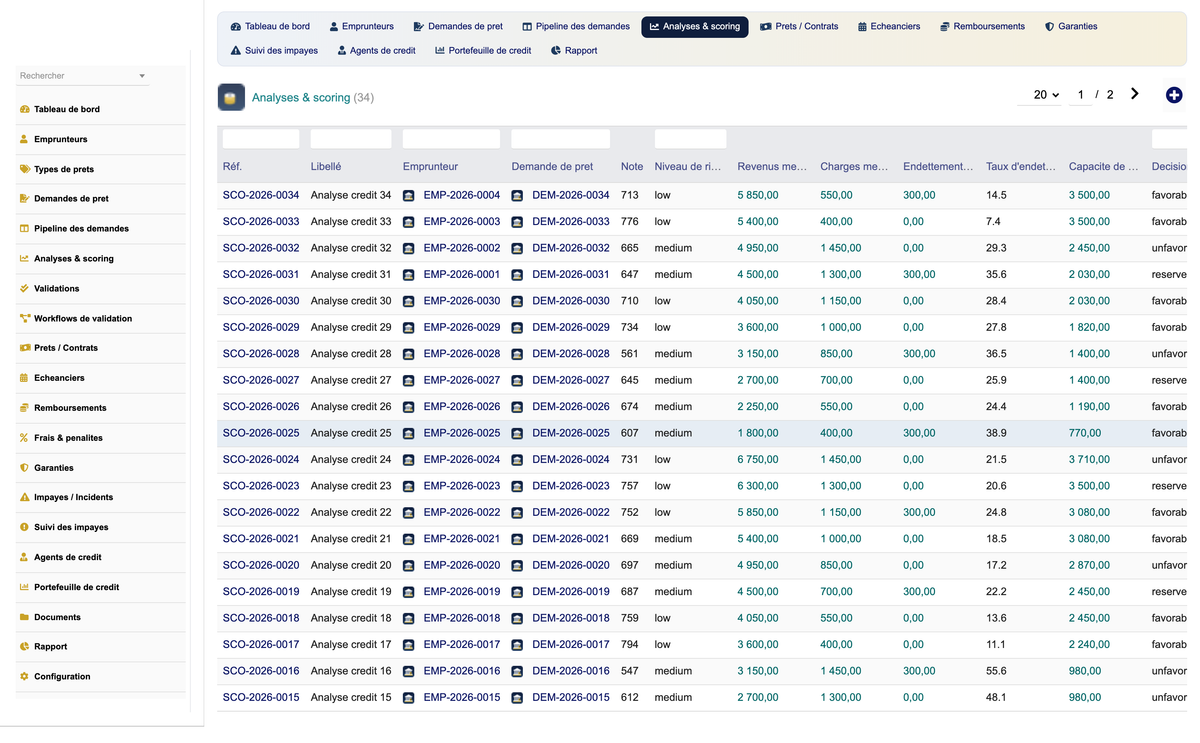Viewport: 1200px width, 743px height.
Task: Open Suivi des impayes in the sidebar
Action: tap(71, 527)
